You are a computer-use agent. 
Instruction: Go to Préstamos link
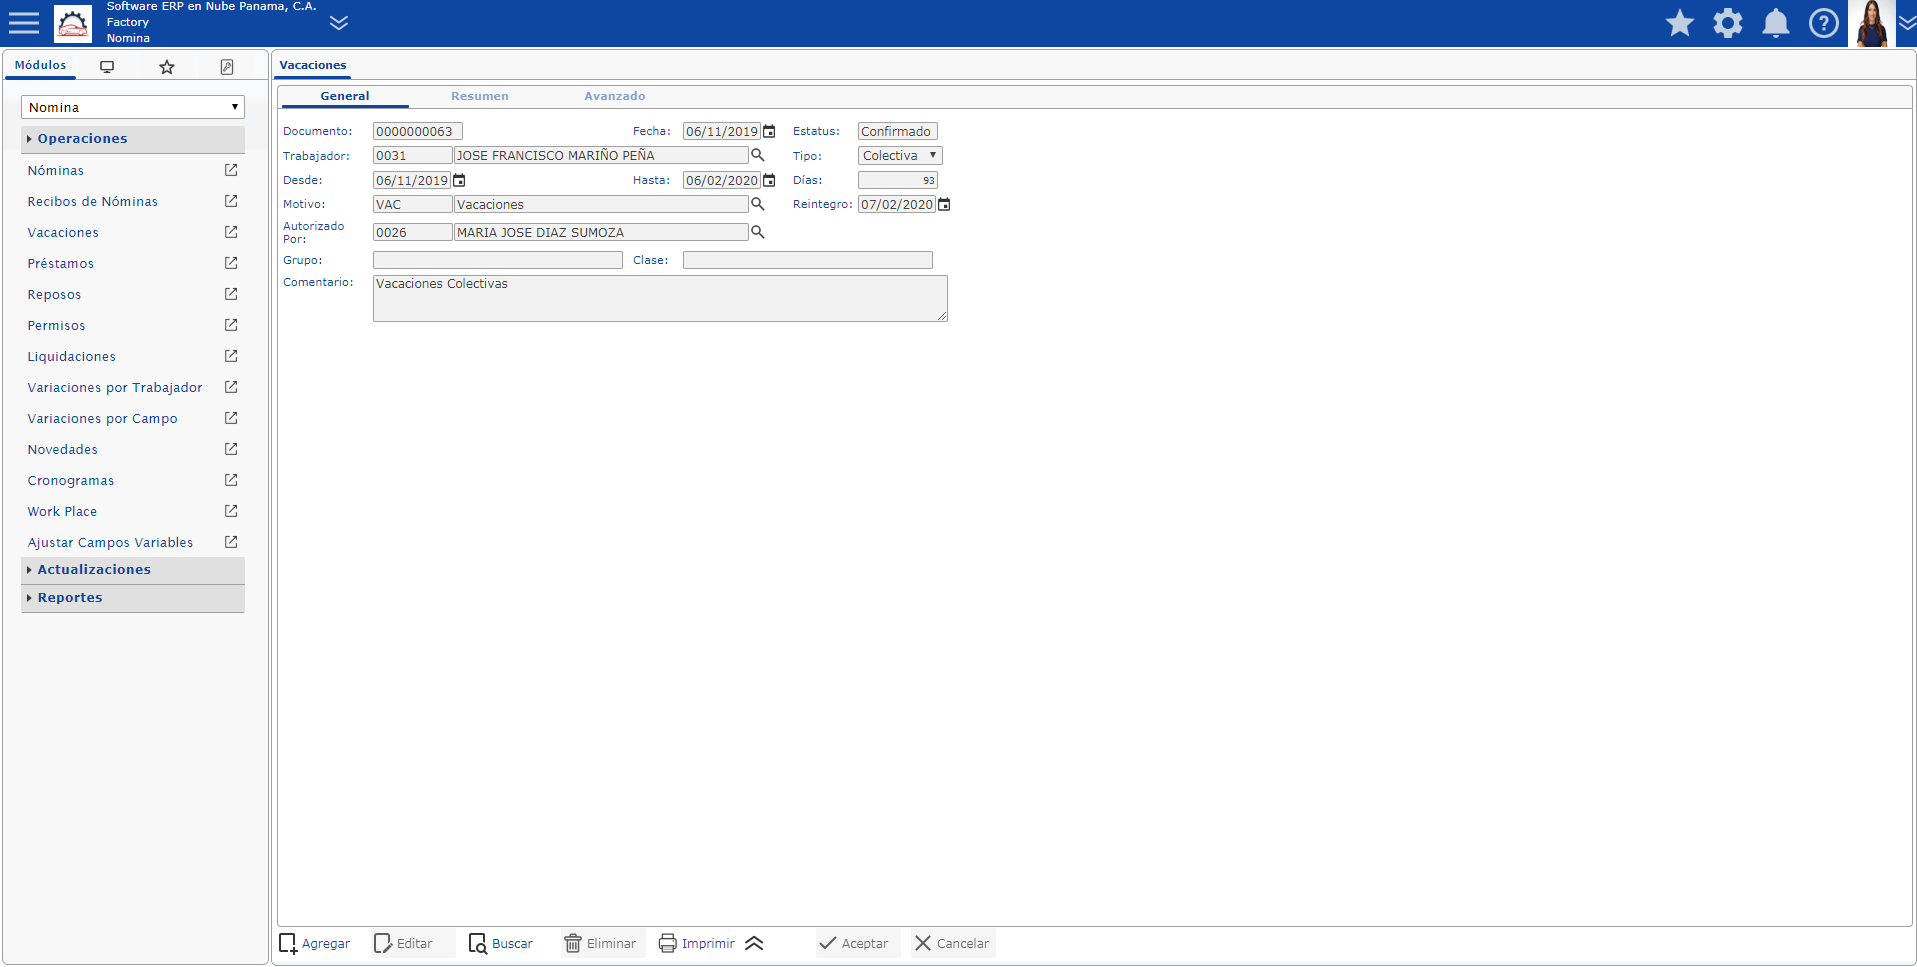(x=61, y=264)
